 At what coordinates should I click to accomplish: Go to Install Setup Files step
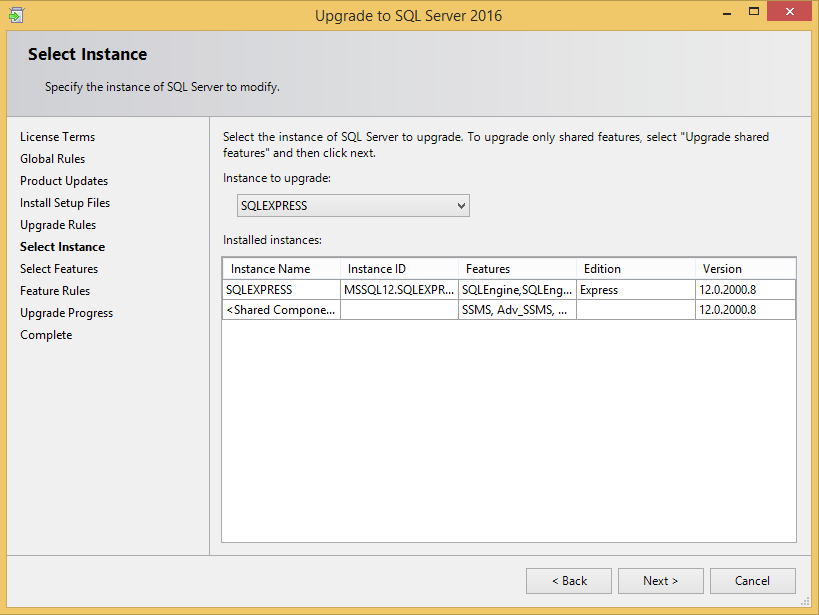coord(65,203)
